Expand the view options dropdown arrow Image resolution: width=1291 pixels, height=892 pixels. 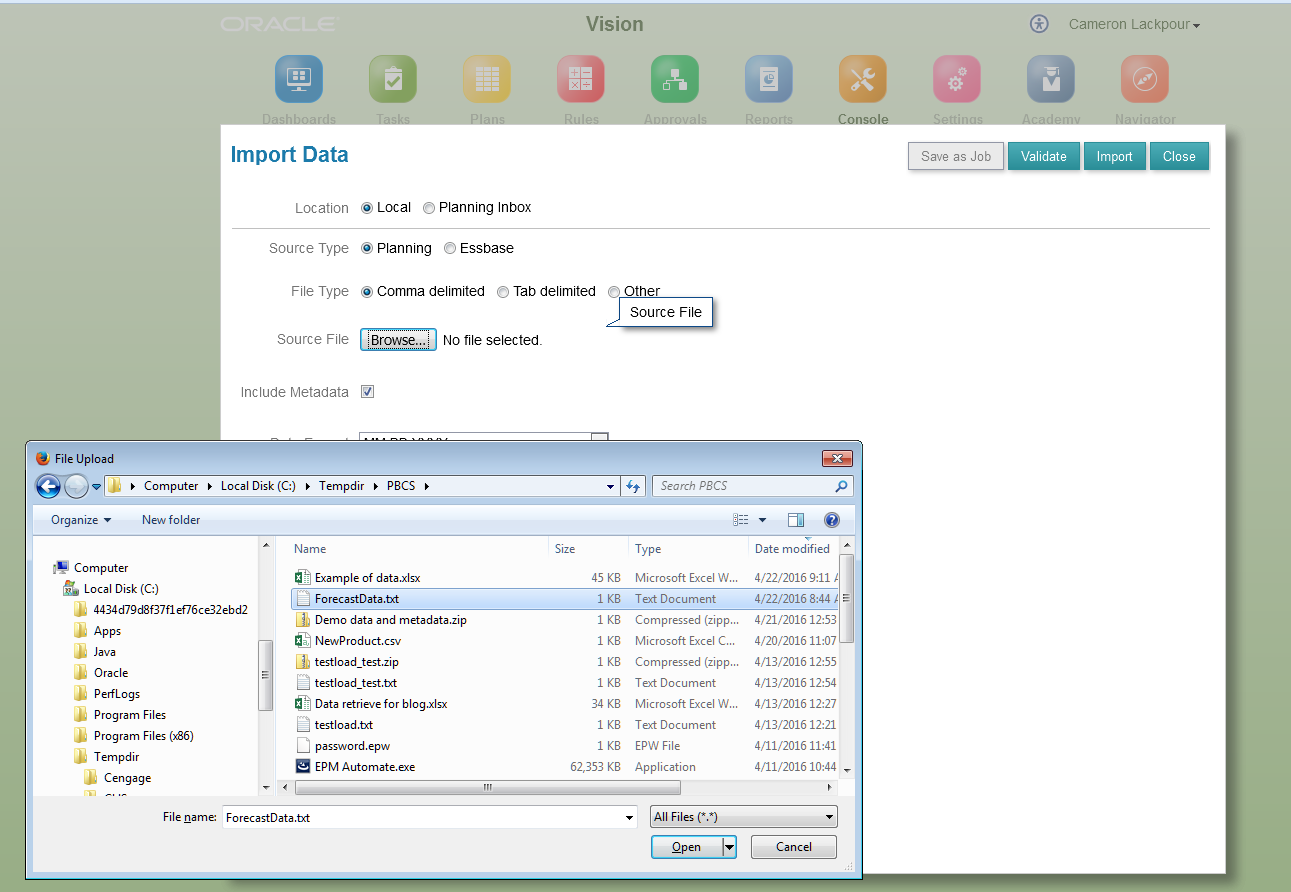[762, 520]
